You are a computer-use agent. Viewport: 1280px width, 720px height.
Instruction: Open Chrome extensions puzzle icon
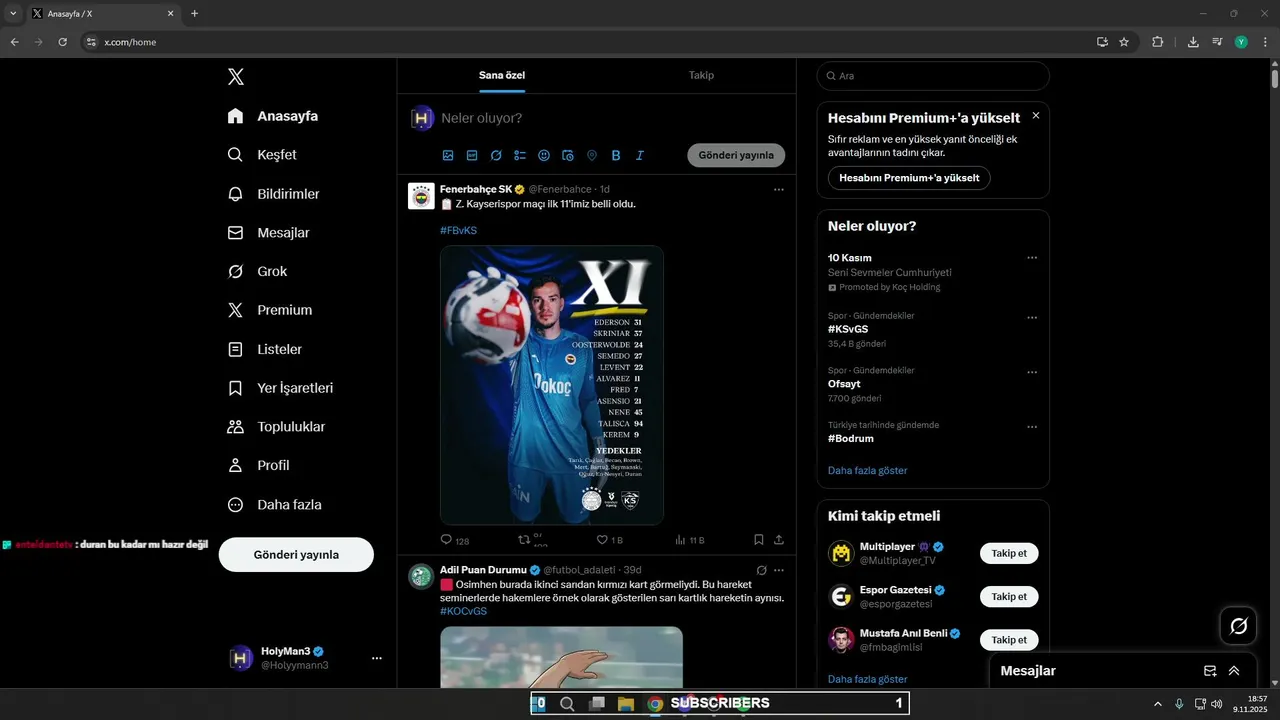click(1158, 42)
